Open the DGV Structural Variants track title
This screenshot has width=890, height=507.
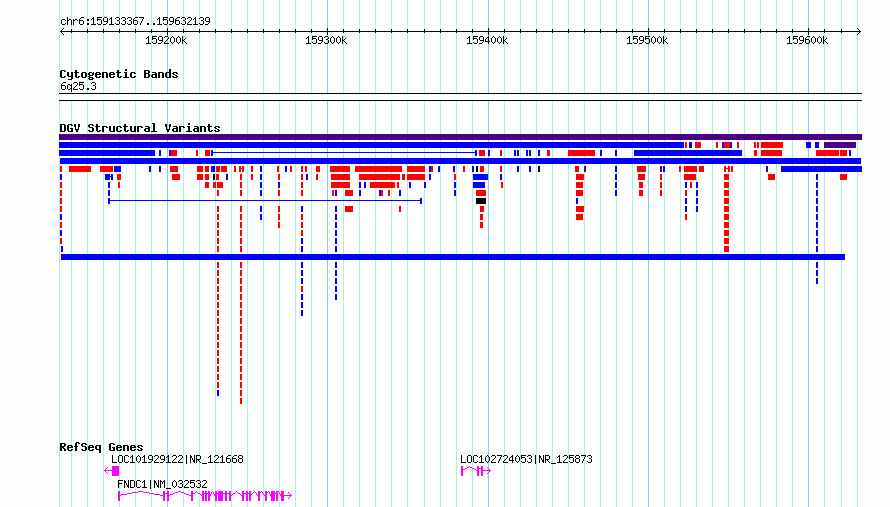[140, 128]
